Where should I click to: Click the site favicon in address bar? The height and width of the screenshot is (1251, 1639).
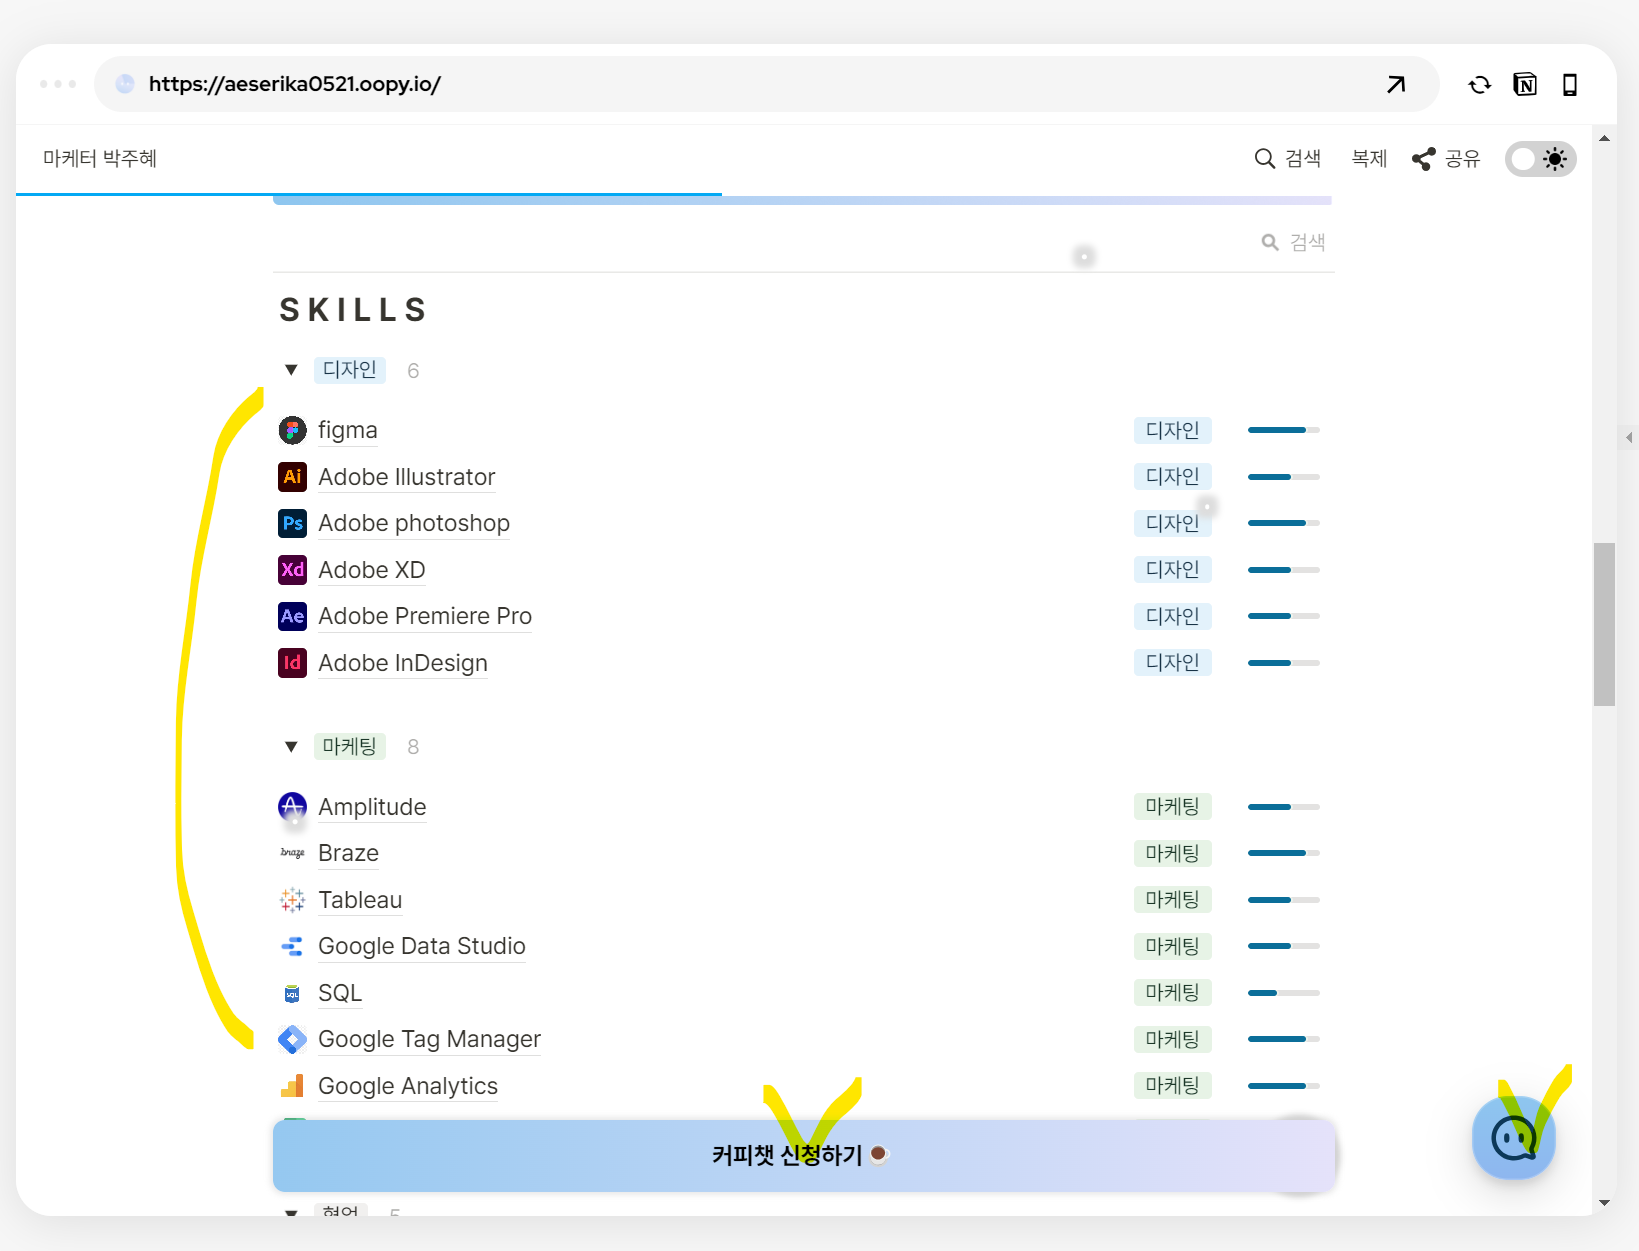(125, 84)
